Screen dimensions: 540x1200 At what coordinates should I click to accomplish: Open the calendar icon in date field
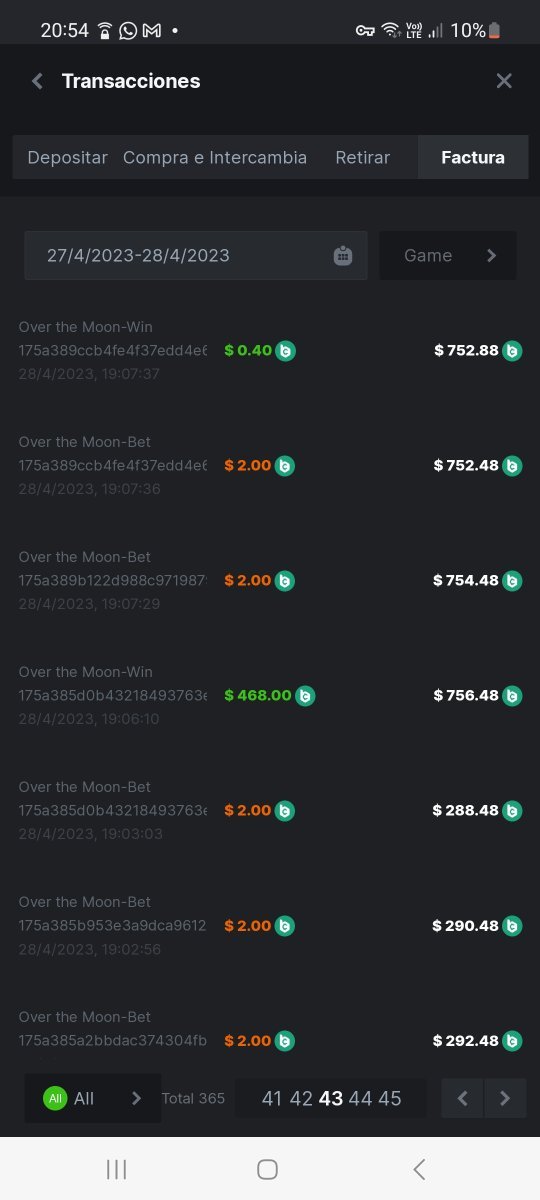pos(342,256)
